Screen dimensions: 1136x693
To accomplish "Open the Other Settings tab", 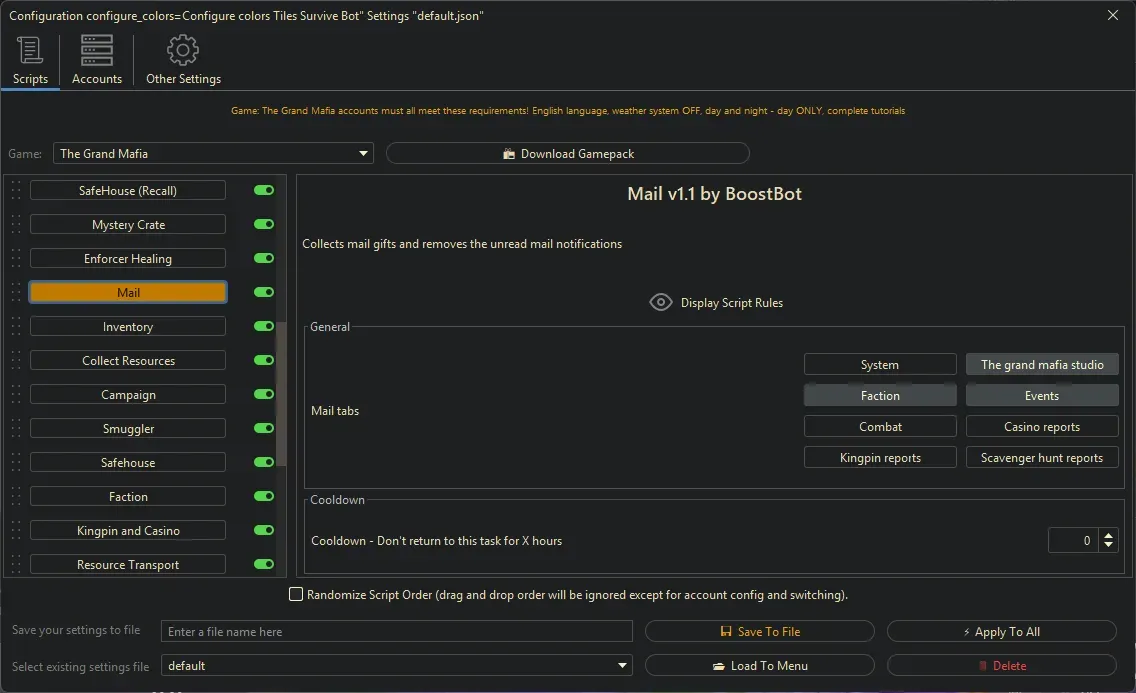I will click(183, 61).
